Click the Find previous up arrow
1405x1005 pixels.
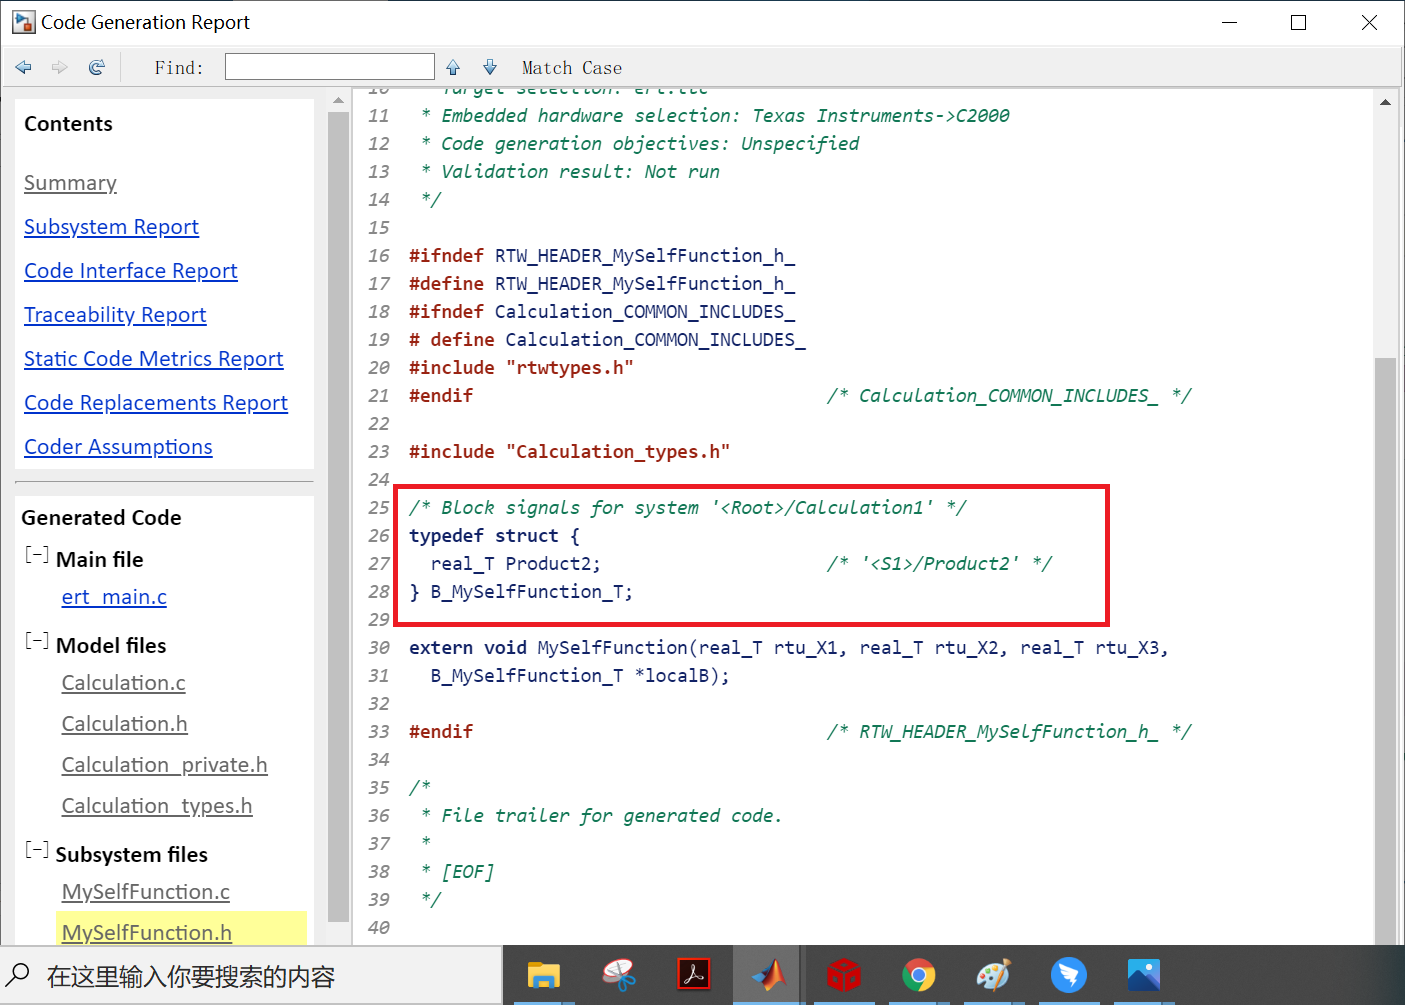click(x=453, y=67)
